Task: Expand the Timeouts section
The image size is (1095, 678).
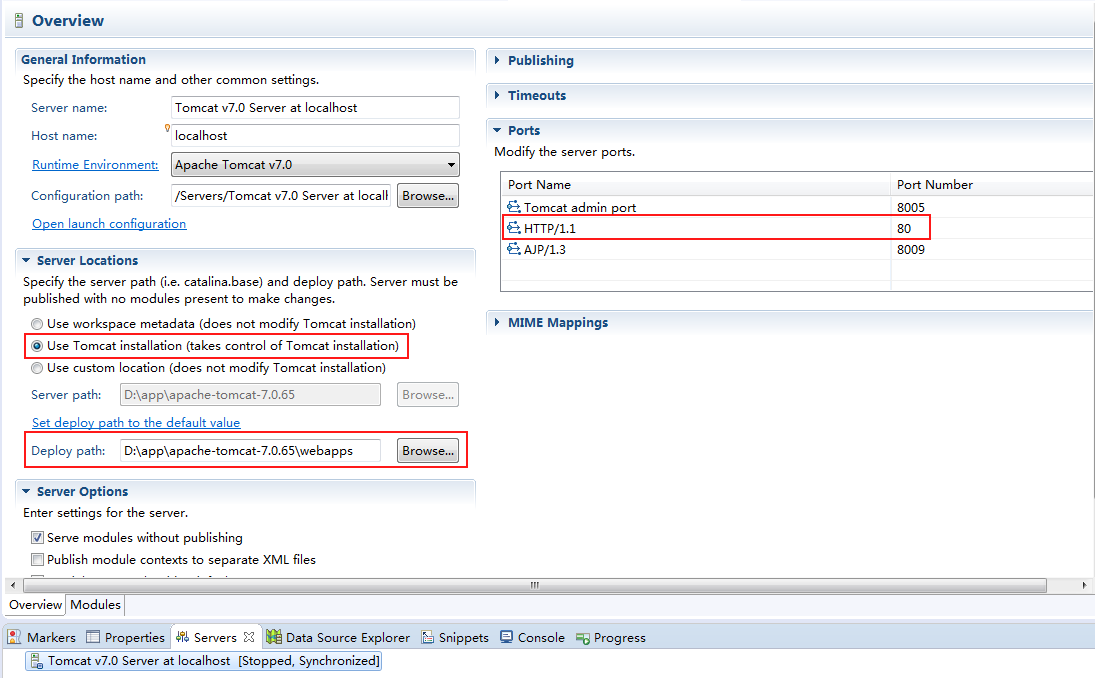Action: [x=497, y=95]
